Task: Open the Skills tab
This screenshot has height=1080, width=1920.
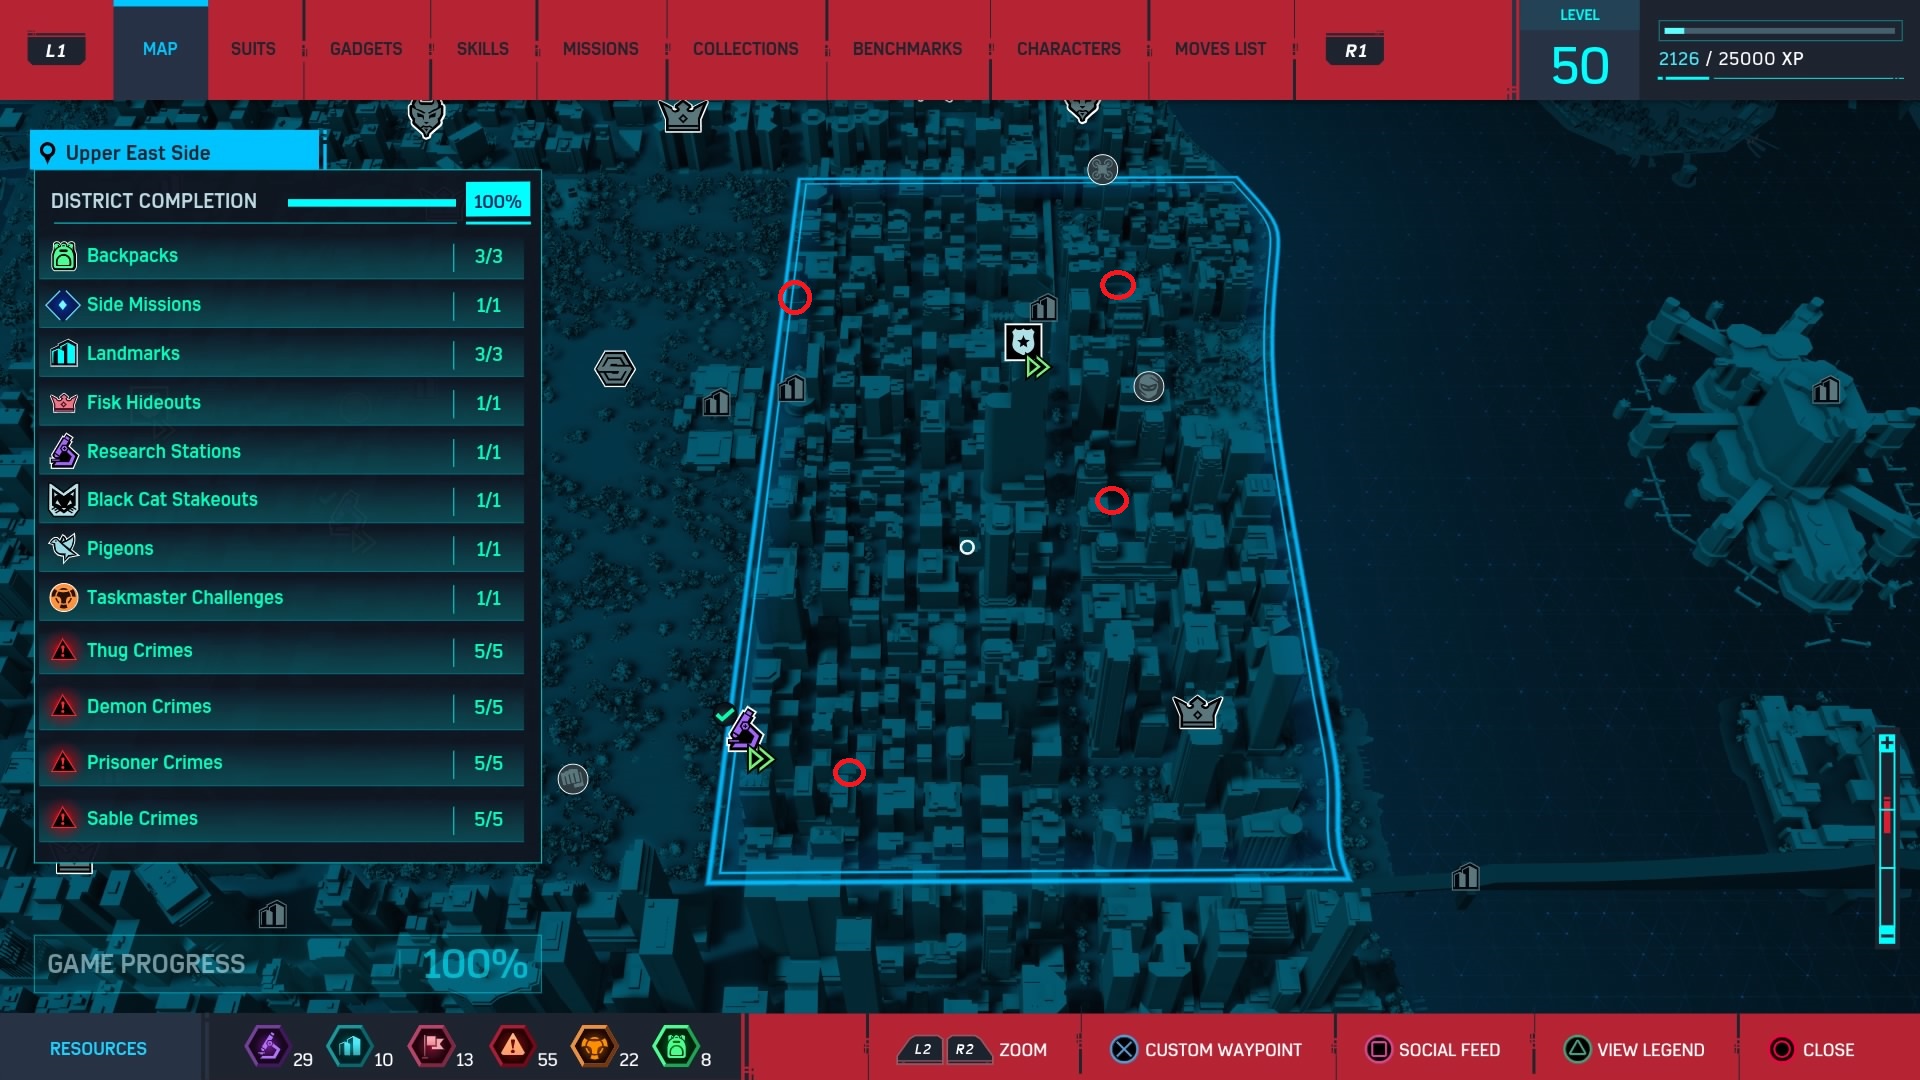Action: [482, 49]
